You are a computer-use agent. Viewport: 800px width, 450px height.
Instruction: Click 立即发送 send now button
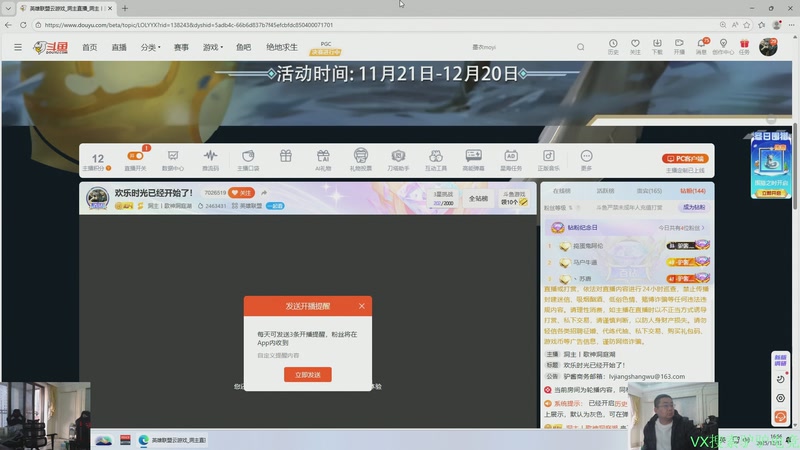coord(308,374)
